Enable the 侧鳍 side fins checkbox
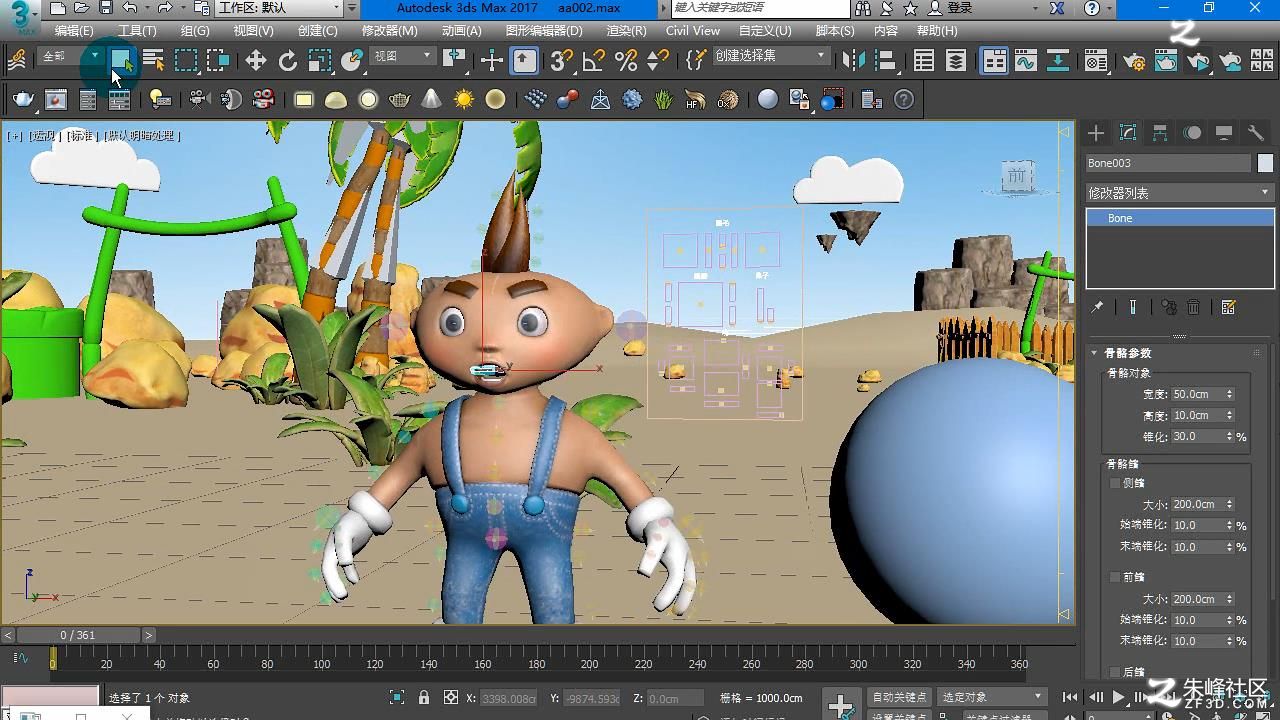The width and height of the screenshot is (1280, 720). [1116, 483]
